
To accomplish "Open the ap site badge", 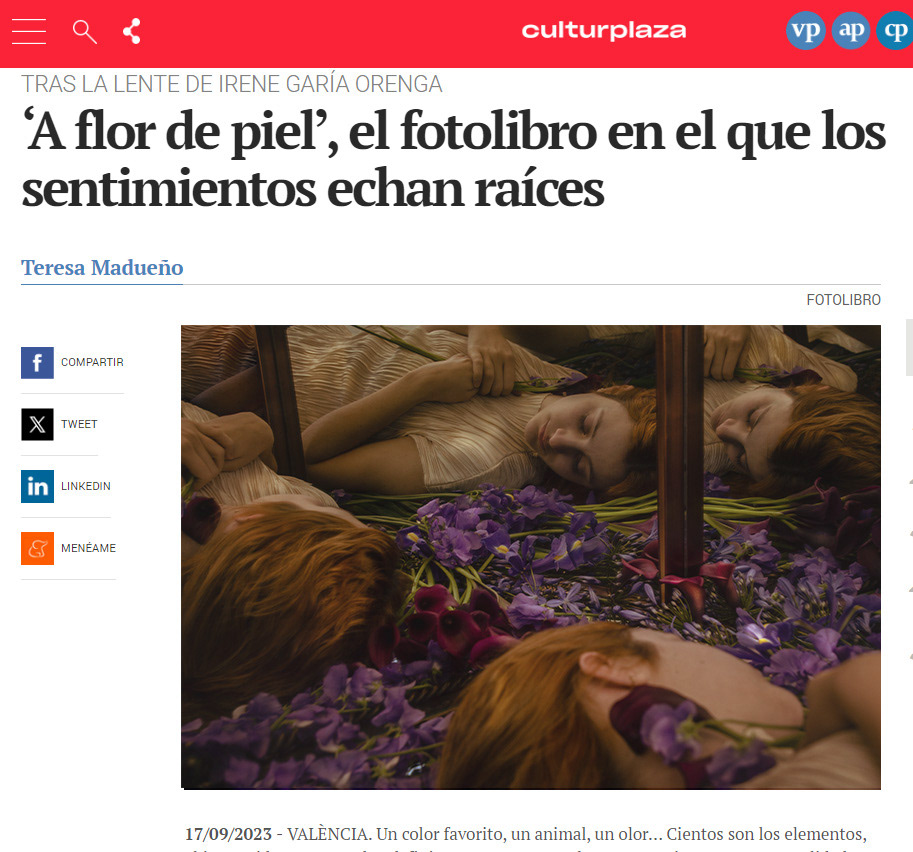I will (x=851, y=30).
